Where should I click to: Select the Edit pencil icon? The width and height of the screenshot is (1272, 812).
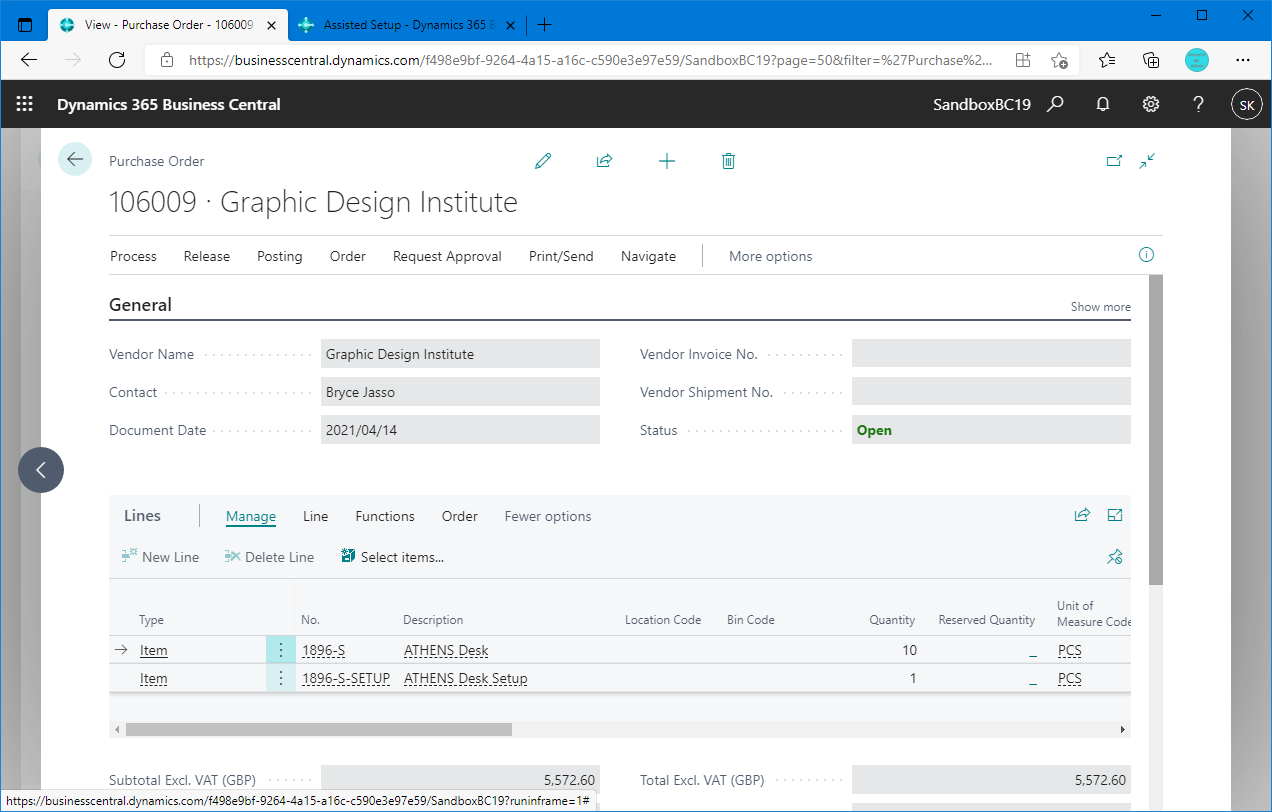(543, 160)
